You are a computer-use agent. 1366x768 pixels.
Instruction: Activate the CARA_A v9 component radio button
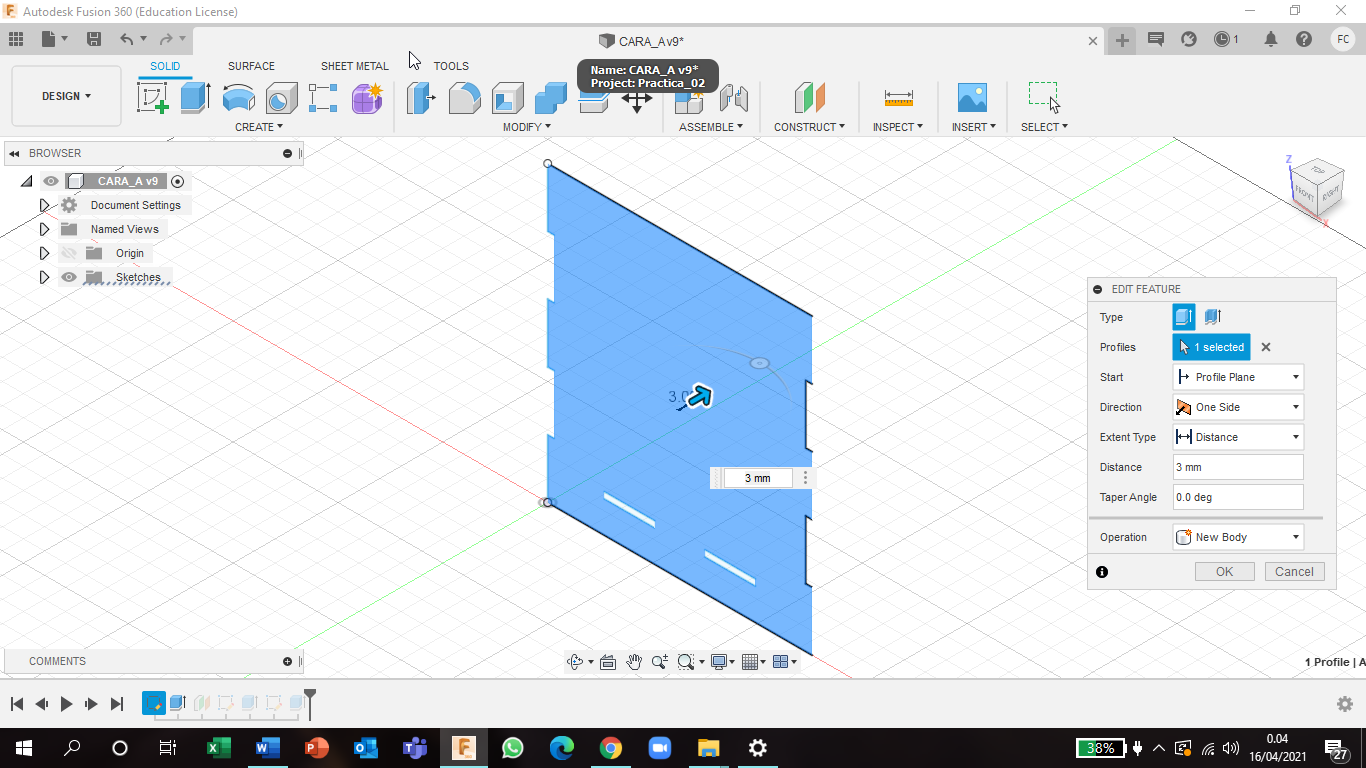[177, 181]
